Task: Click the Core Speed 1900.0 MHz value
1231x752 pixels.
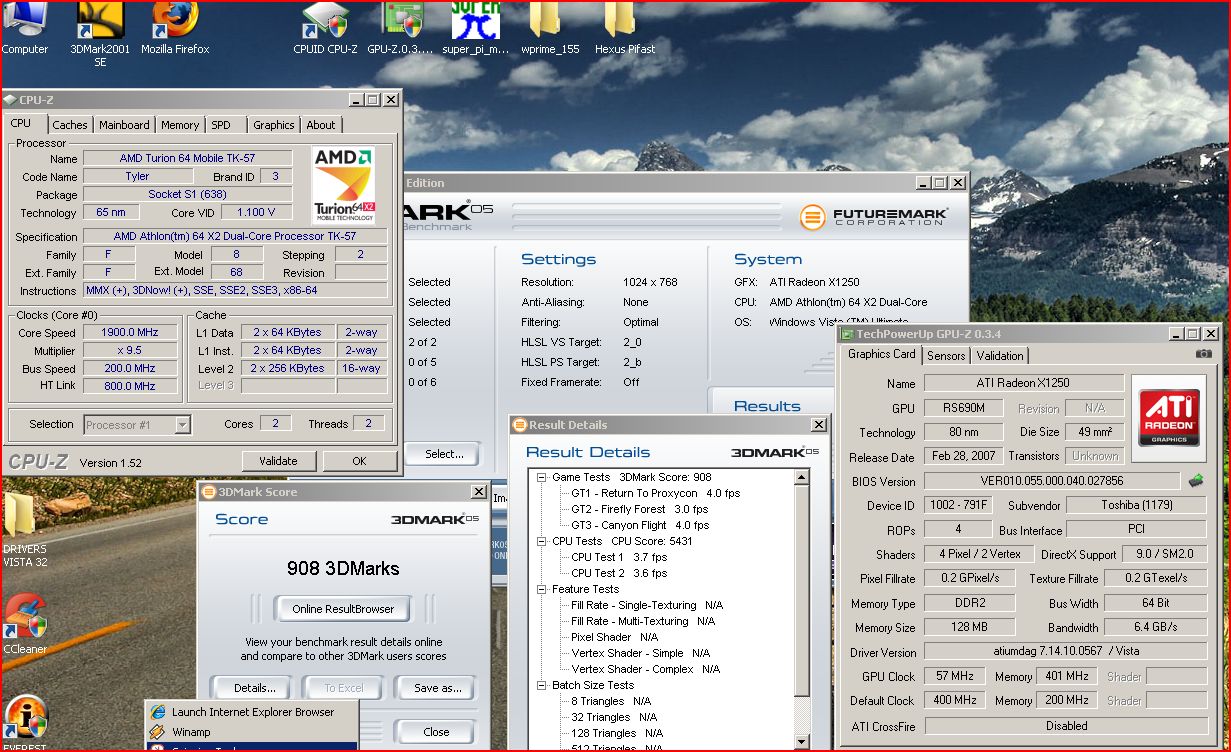Action: pyautogui.click(x=130, y=333)
